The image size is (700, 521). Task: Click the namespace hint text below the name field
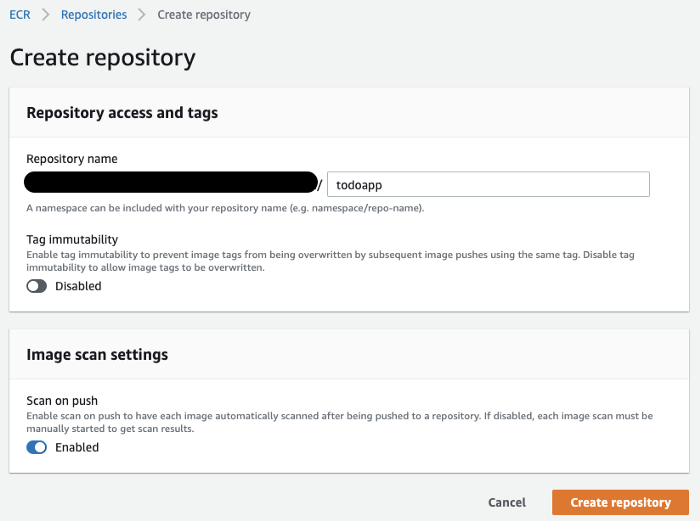(225, 209)
